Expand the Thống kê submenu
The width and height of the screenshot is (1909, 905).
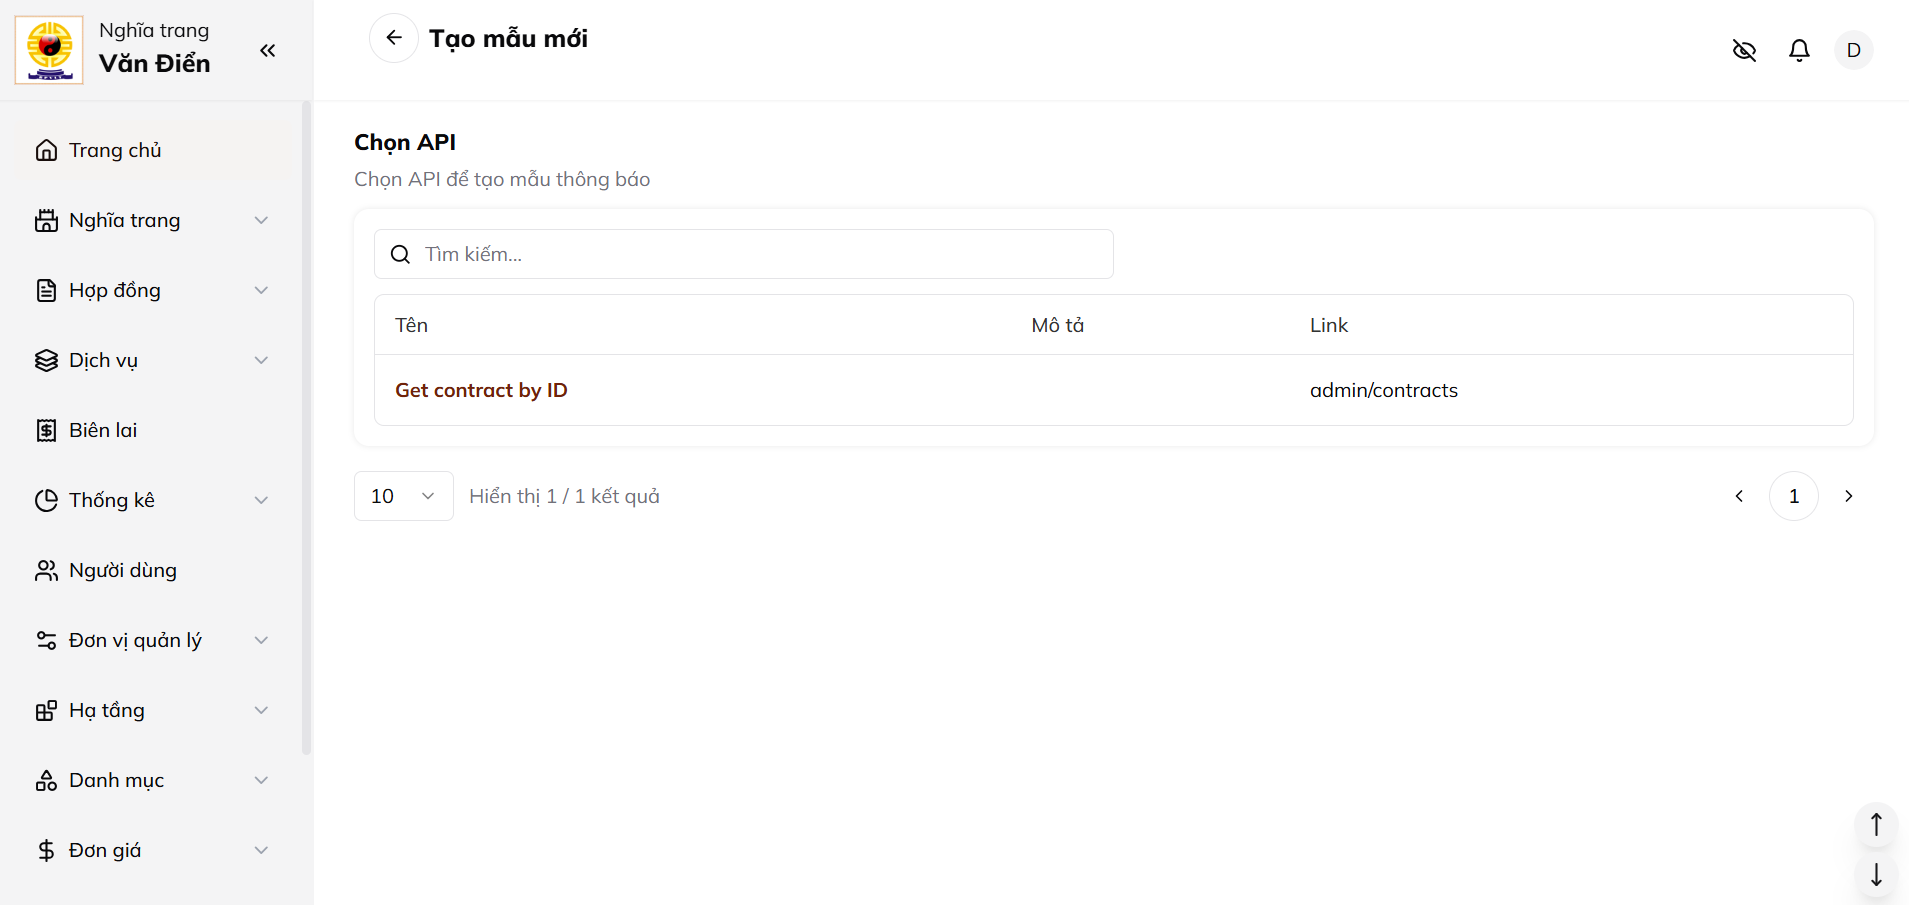(150, 500)
